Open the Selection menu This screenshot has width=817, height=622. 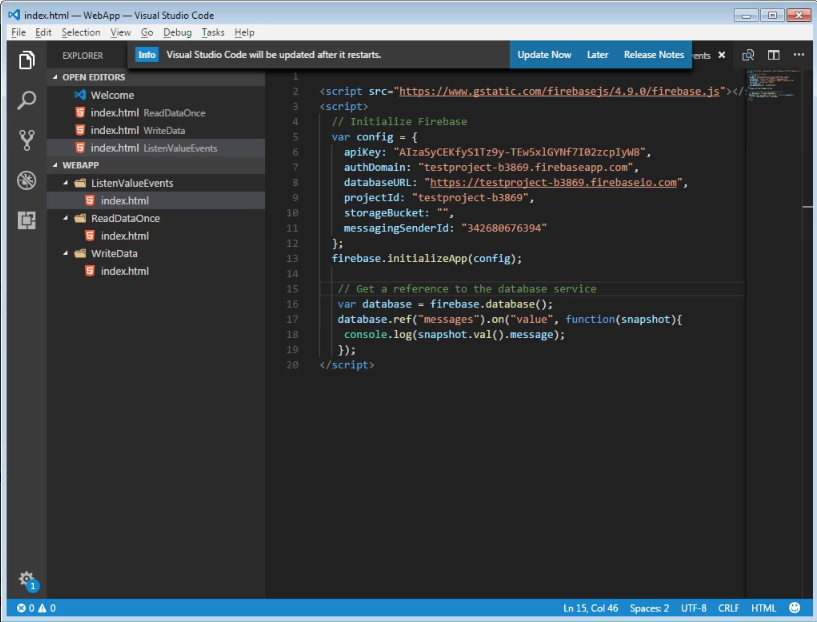[x=81, y=32]
